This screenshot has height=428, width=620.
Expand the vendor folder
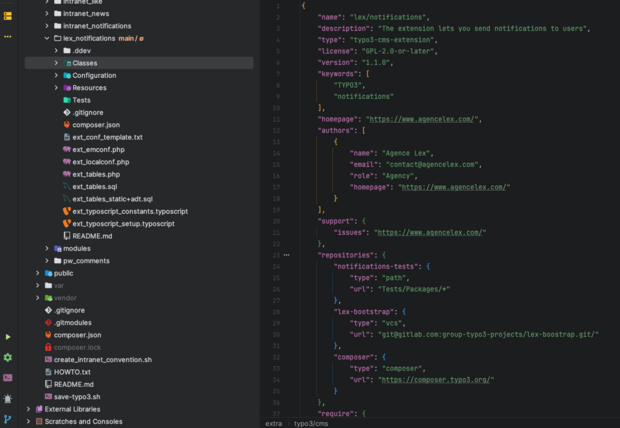tap(38, 298)
